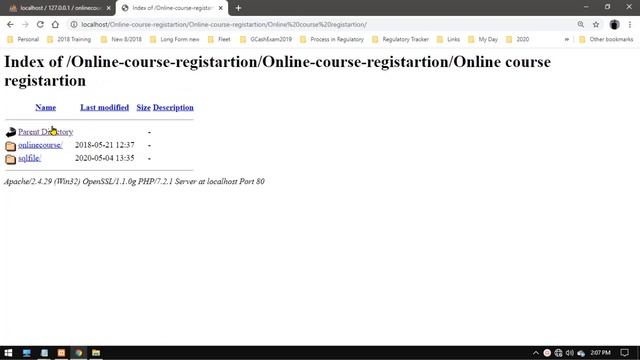Open the onlinecourse/ folder link
Screen dimensions: 640x360
tap(40, 145)
